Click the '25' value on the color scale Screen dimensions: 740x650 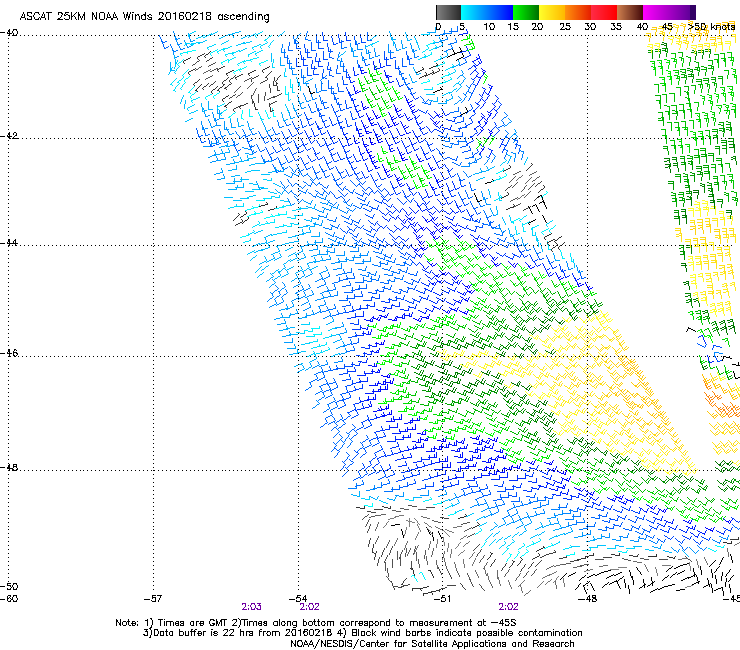point(565,27)
